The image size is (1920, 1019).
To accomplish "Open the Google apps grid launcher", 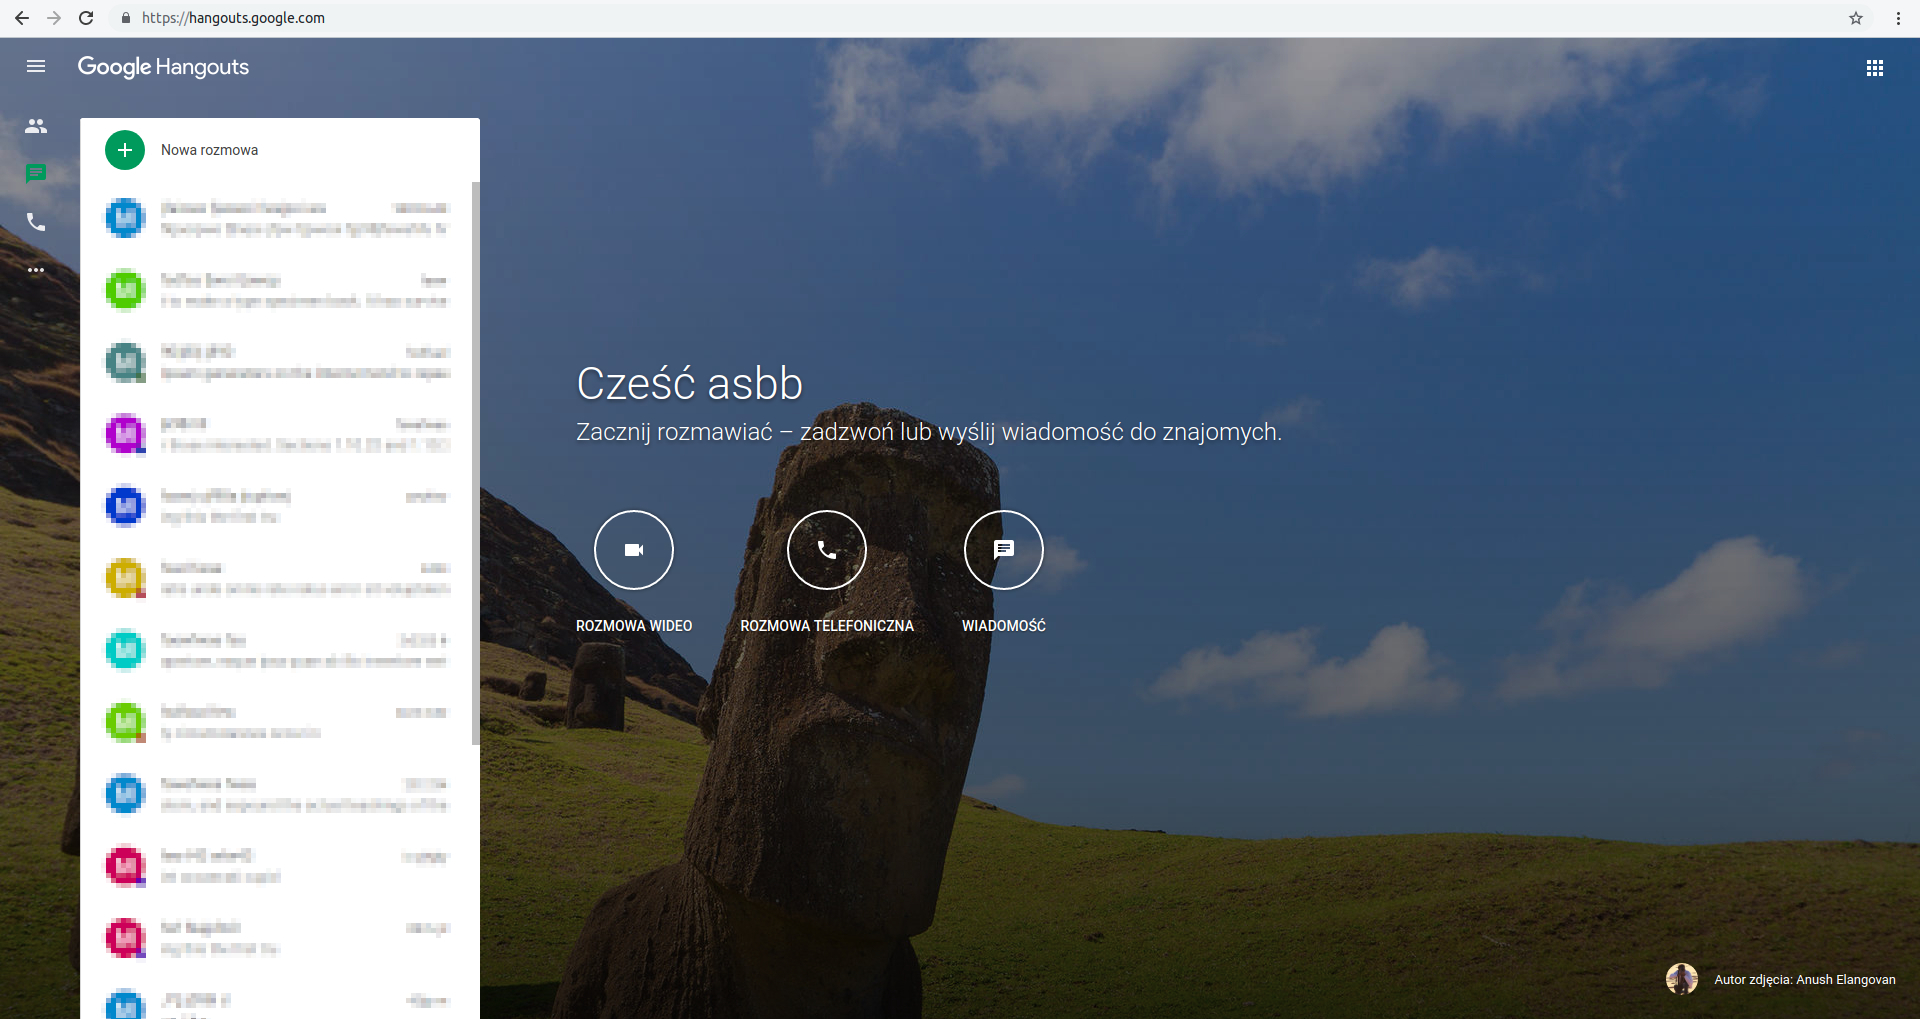I will pyautogui.click(x=1874, y=68).
